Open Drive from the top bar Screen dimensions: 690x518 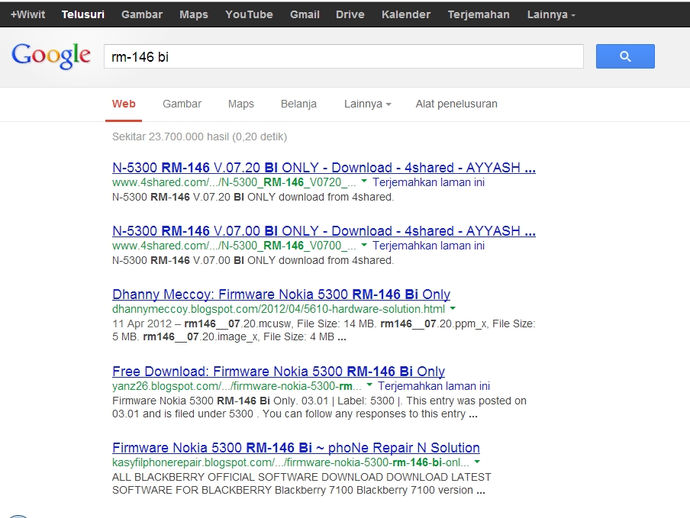click(x=350, y=15)
